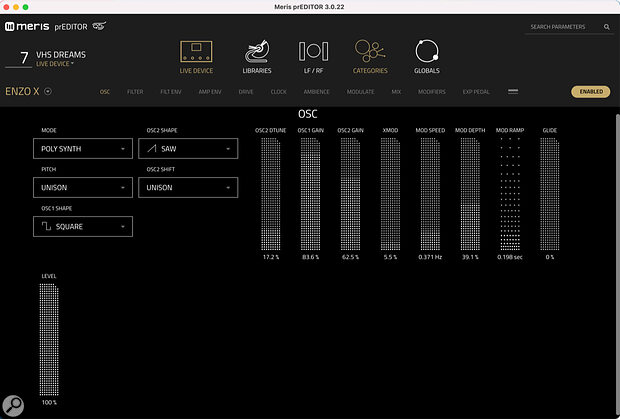Click the 17.2 % OSC2 DTUNE value
This screenshot has height=419, width=620.
pyautogui.click(x=271, y=257)
